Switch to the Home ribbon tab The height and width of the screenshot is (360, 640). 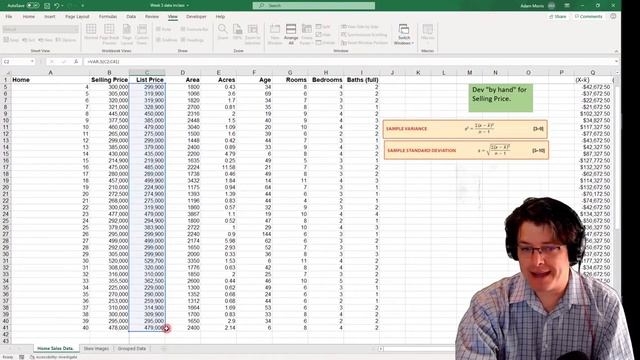point(29,17)
